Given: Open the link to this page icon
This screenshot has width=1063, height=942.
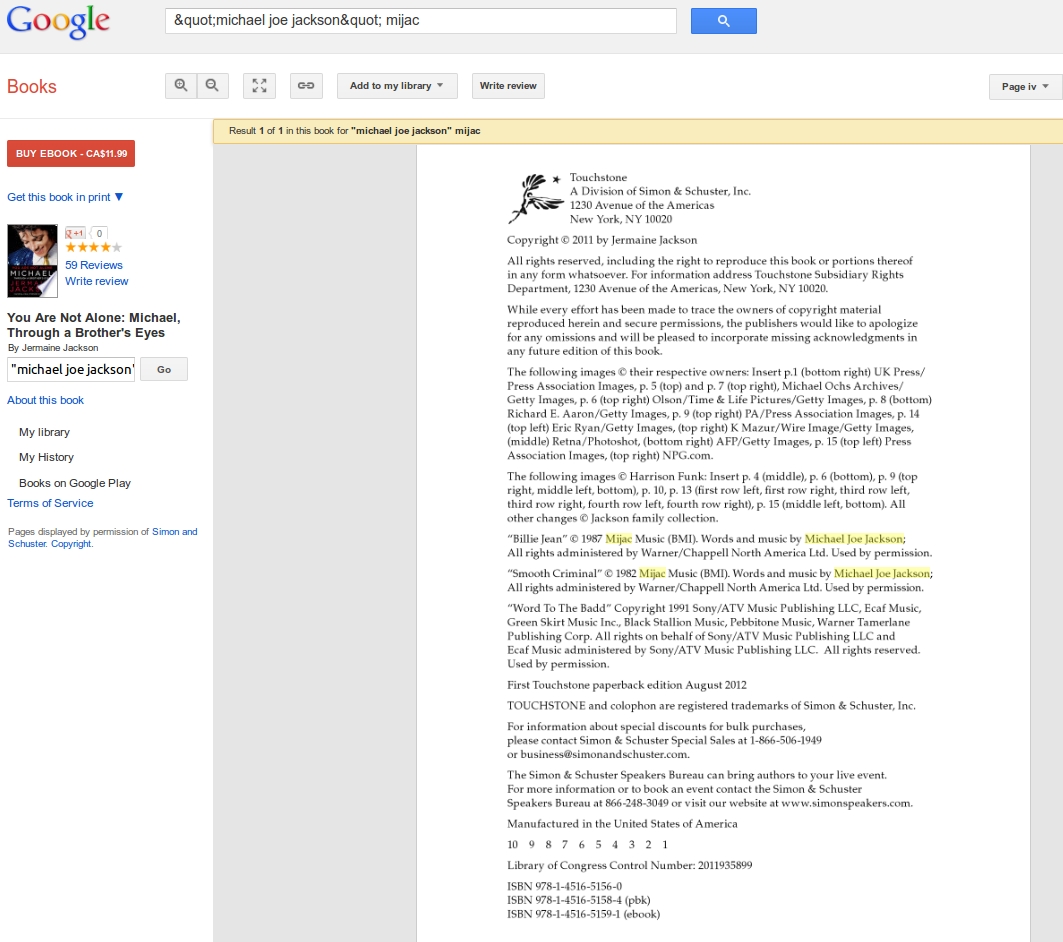Looking at the screenshot, I should [306, 85].
